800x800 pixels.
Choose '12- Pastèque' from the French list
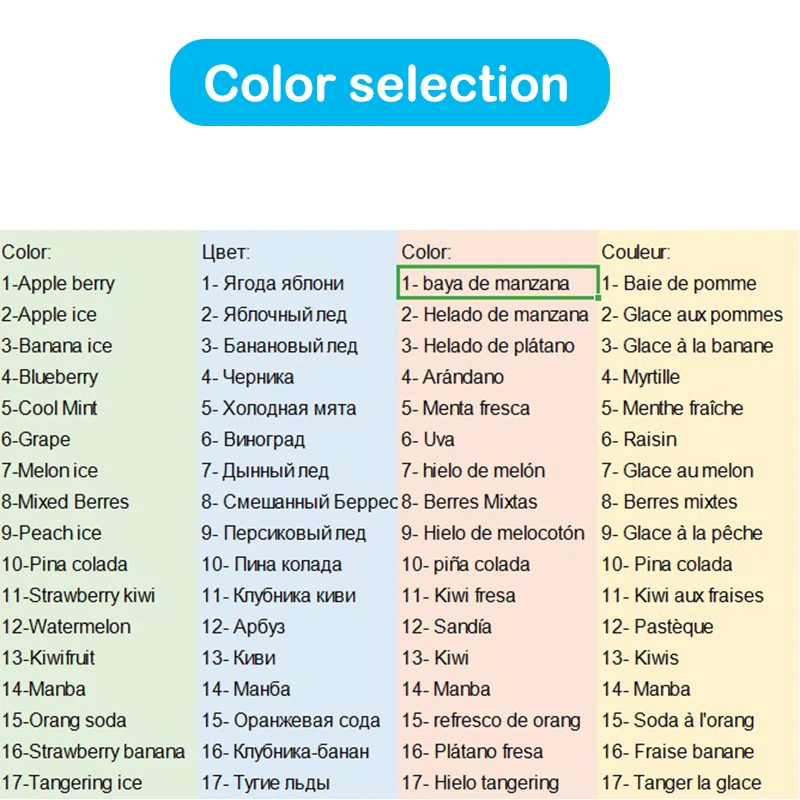click(658, 627)
